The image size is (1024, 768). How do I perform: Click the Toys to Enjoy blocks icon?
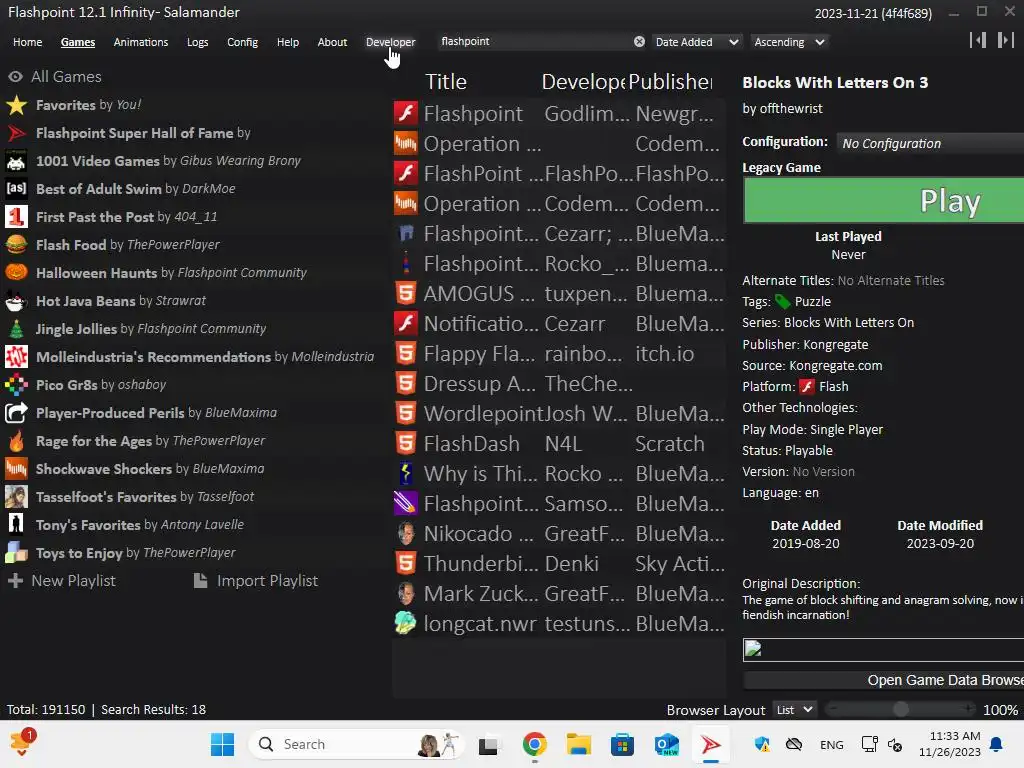[16, 553]
